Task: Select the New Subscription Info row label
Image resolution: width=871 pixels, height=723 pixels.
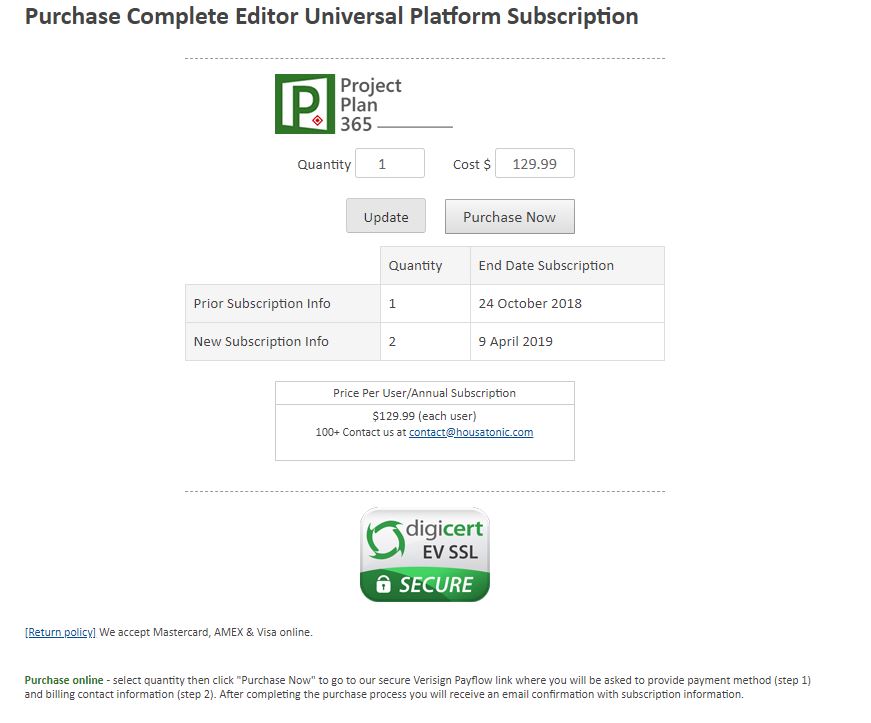Action: [261, 342]
